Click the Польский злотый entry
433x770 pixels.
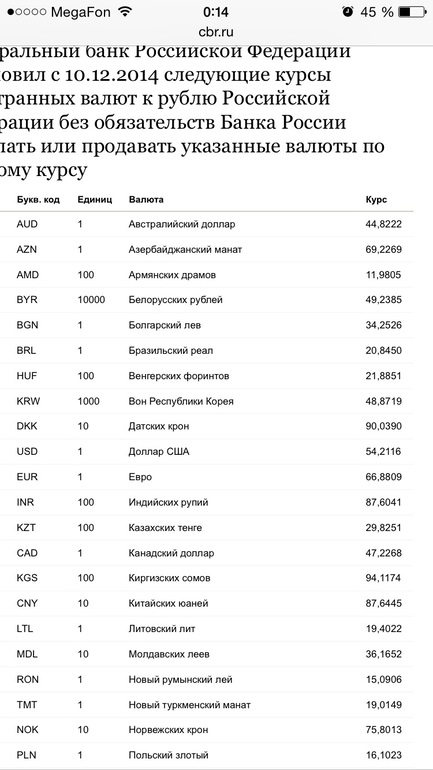pyautogui.click(x=168, y=755)
